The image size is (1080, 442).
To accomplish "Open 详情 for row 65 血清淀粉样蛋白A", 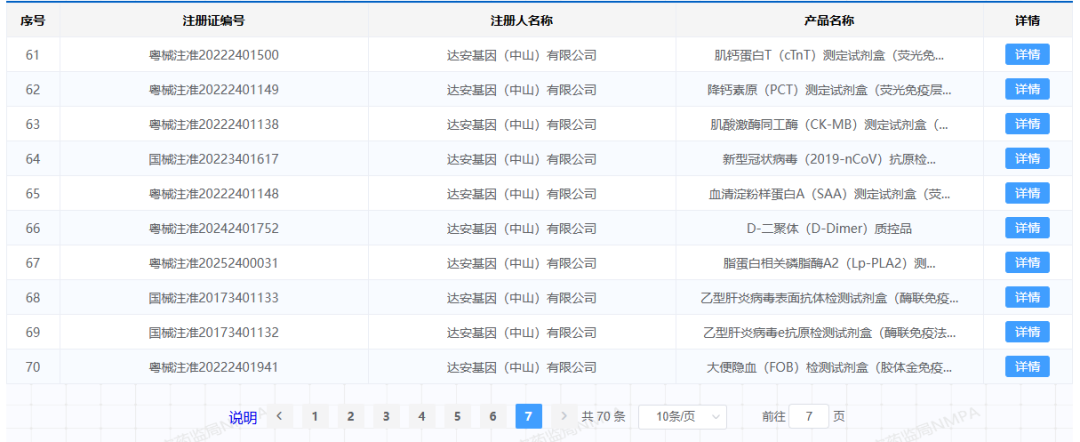I will pos(1027,193).
